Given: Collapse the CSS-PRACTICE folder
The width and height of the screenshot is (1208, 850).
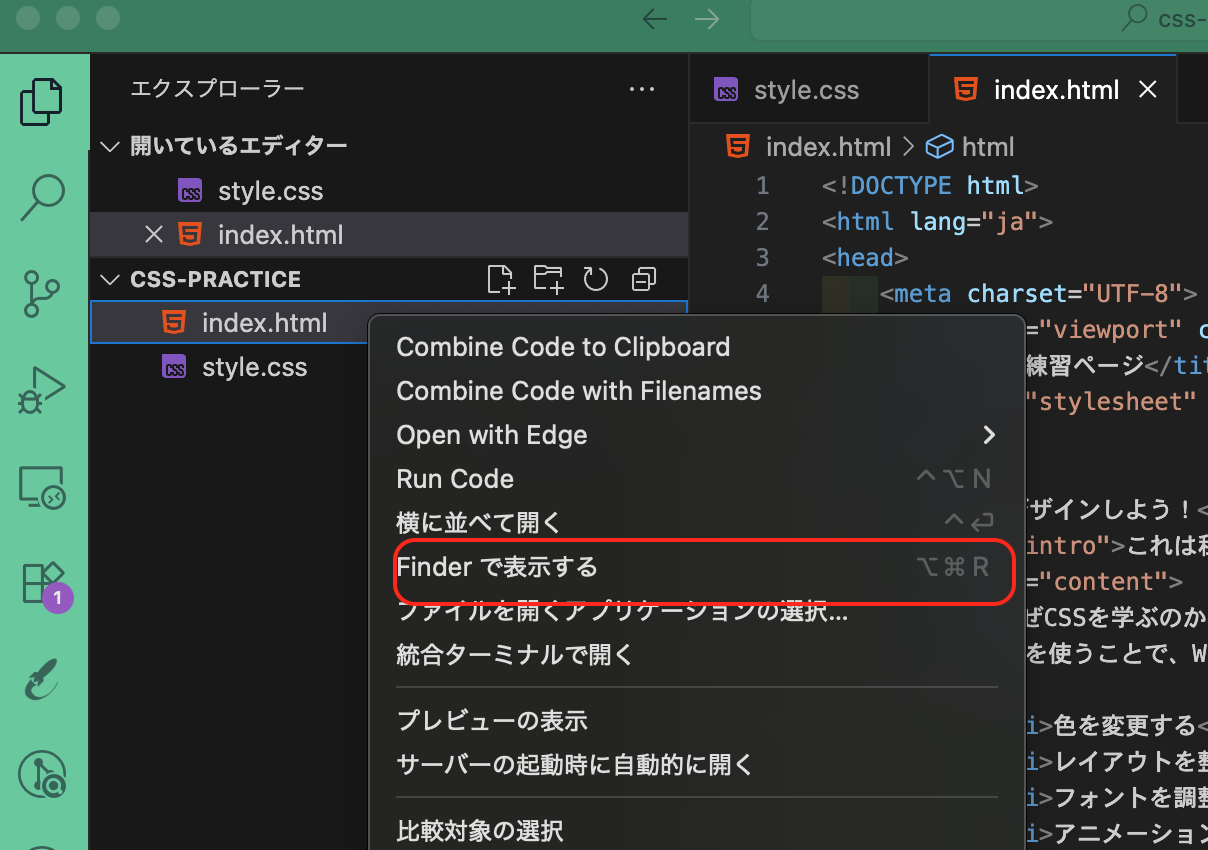Looking at the screenshot, I should point(110,280).
